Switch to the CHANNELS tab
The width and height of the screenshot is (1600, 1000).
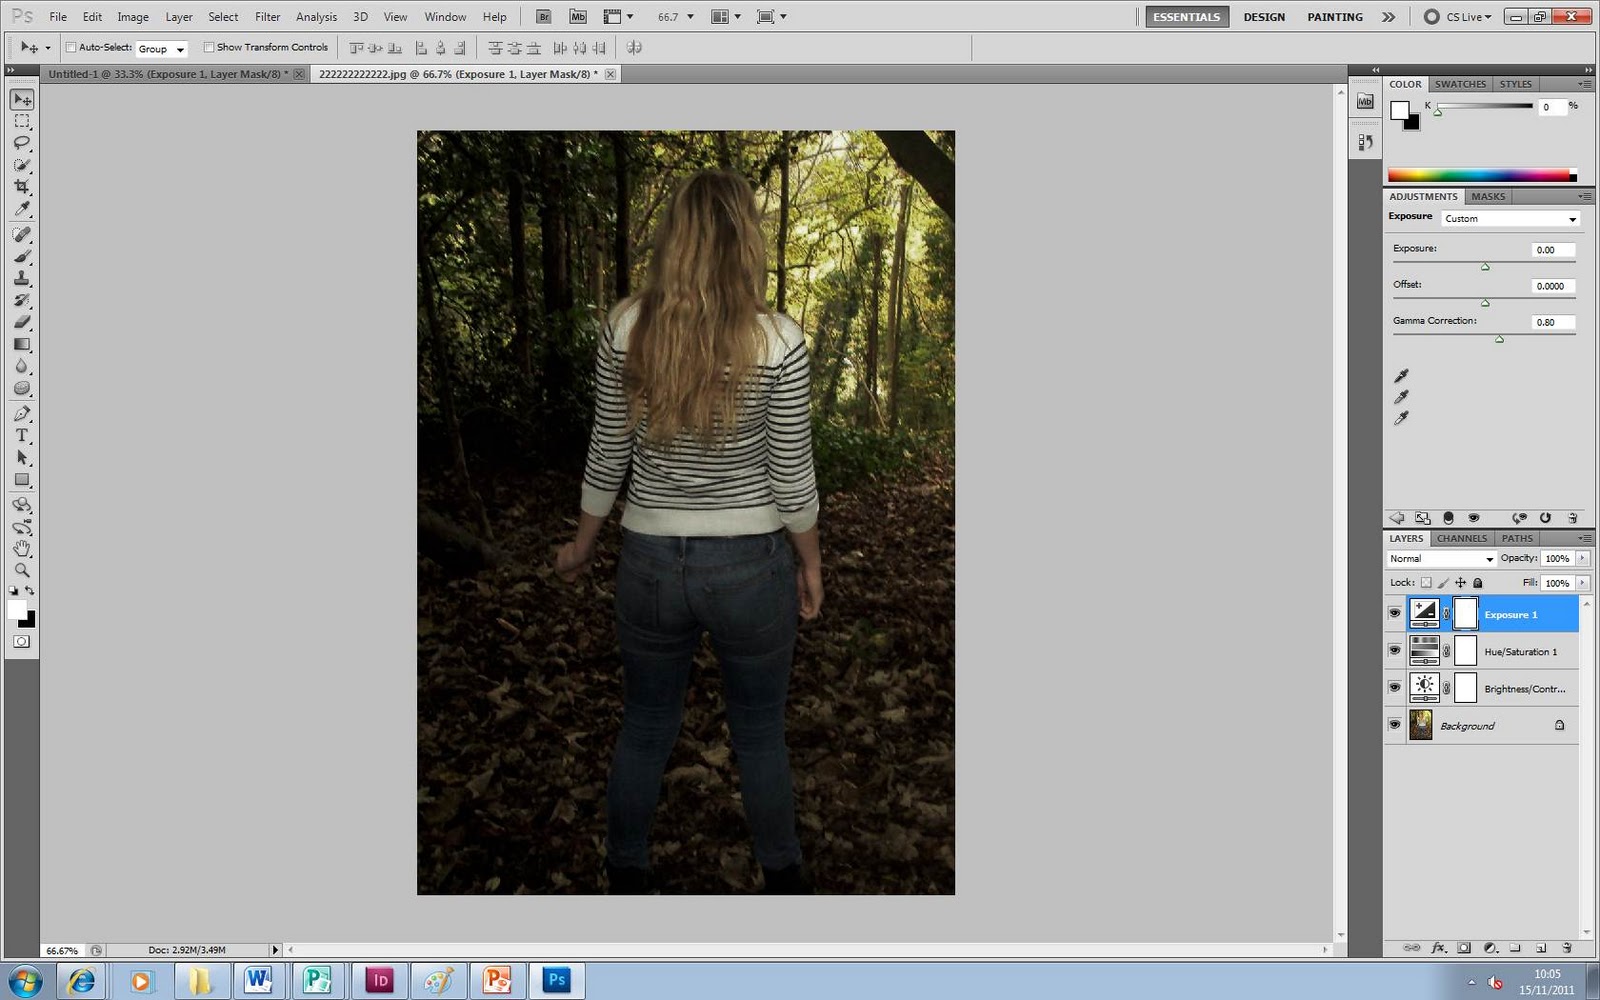1462,538
